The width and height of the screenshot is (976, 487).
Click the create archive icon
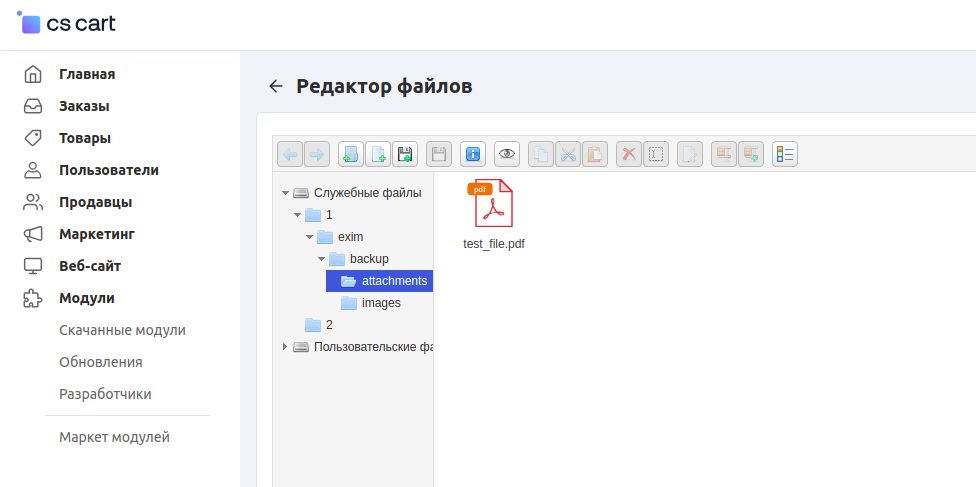click(751, 154)
